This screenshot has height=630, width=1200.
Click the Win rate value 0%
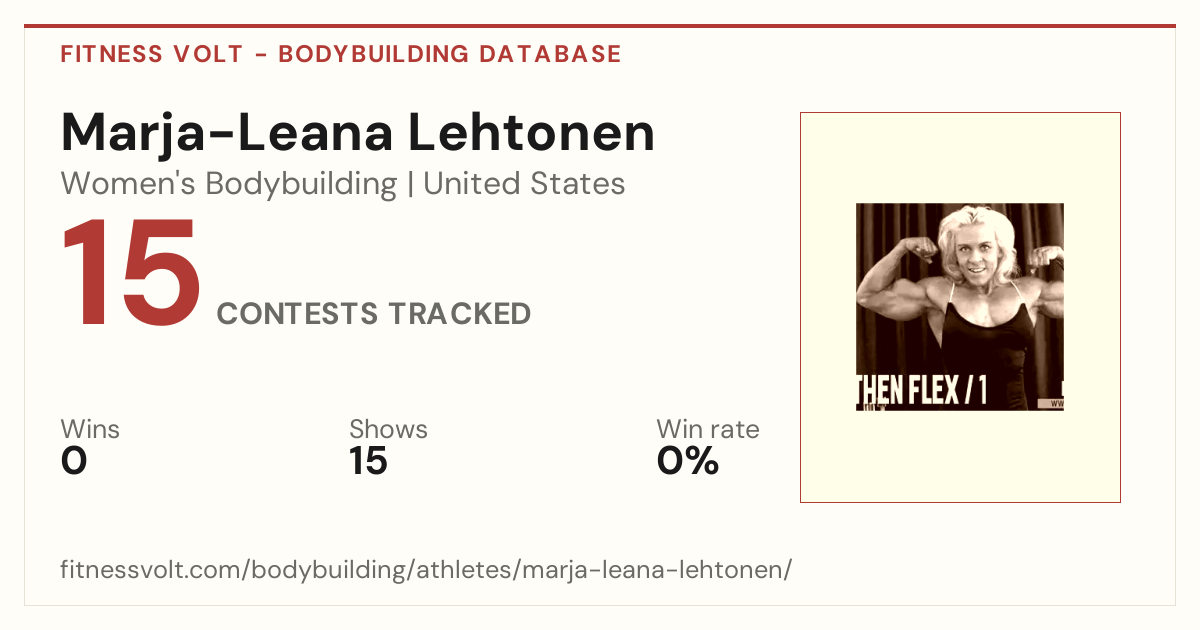pos(688,461)
